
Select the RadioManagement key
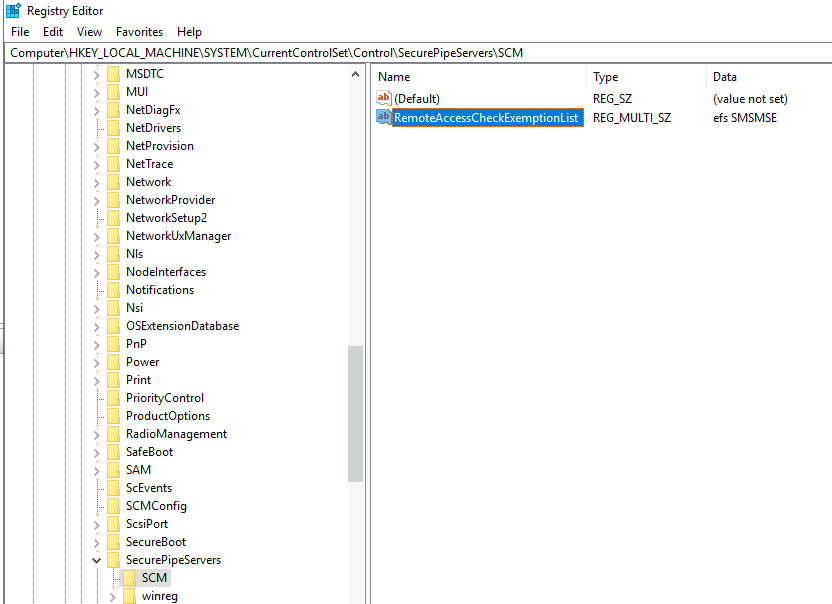176,434
